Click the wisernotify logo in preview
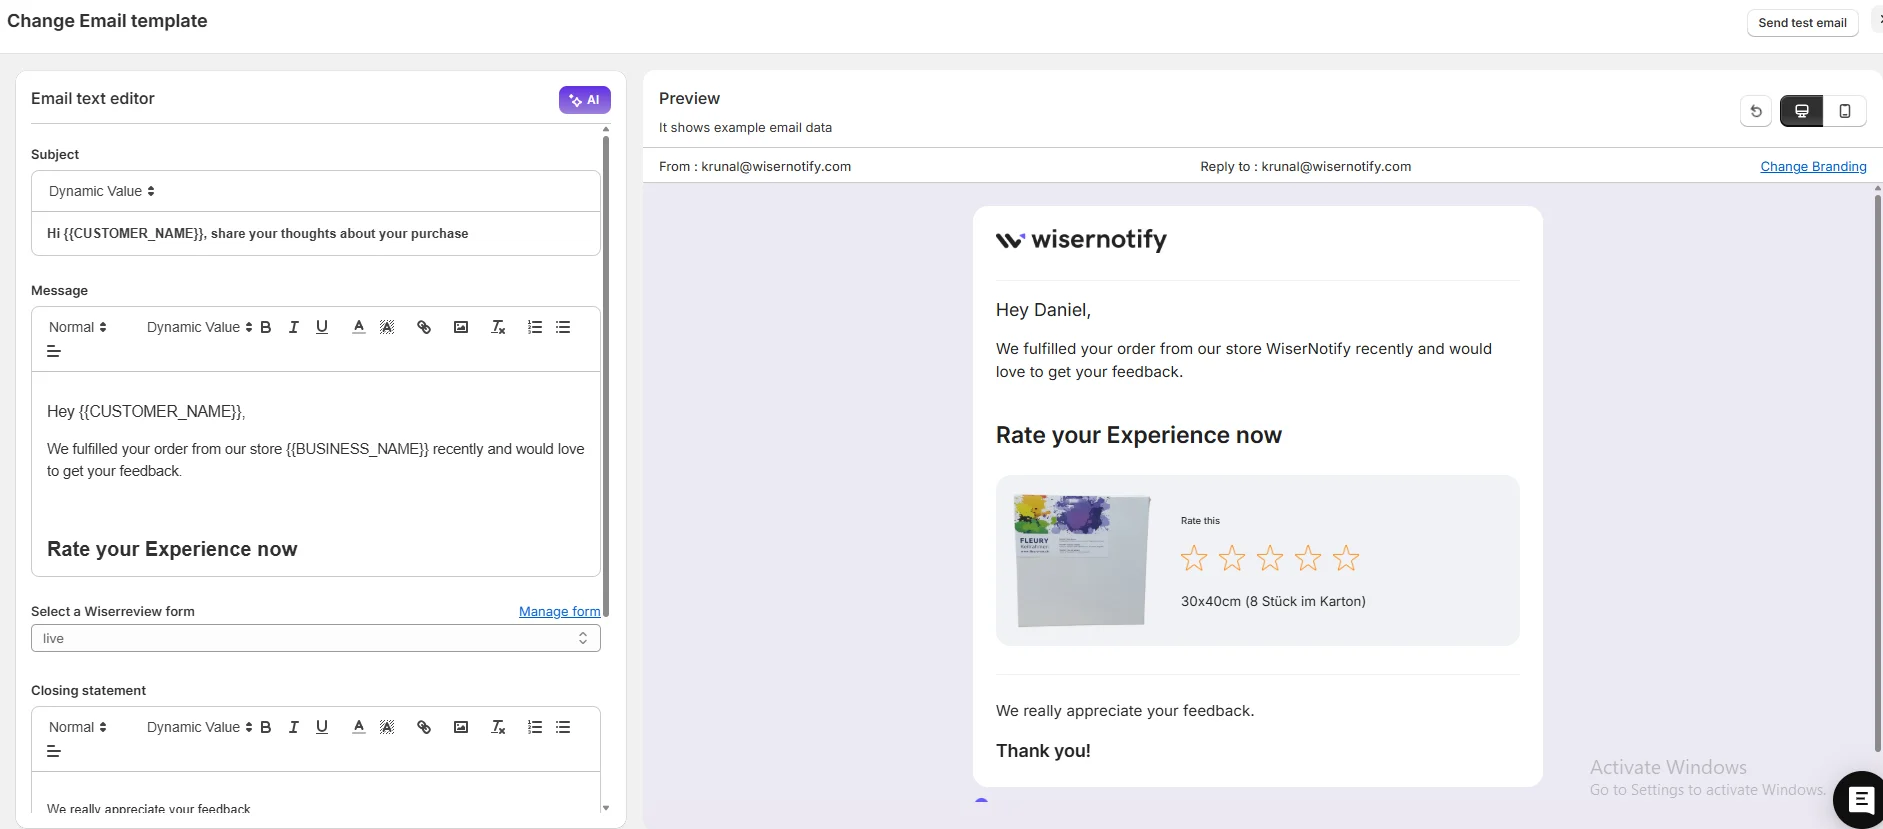1883x829 pixels. (1081, 240)
